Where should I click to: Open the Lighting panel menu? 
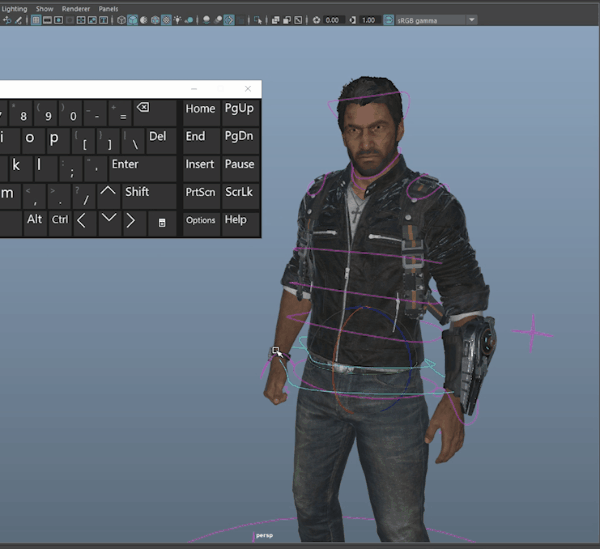15,9
